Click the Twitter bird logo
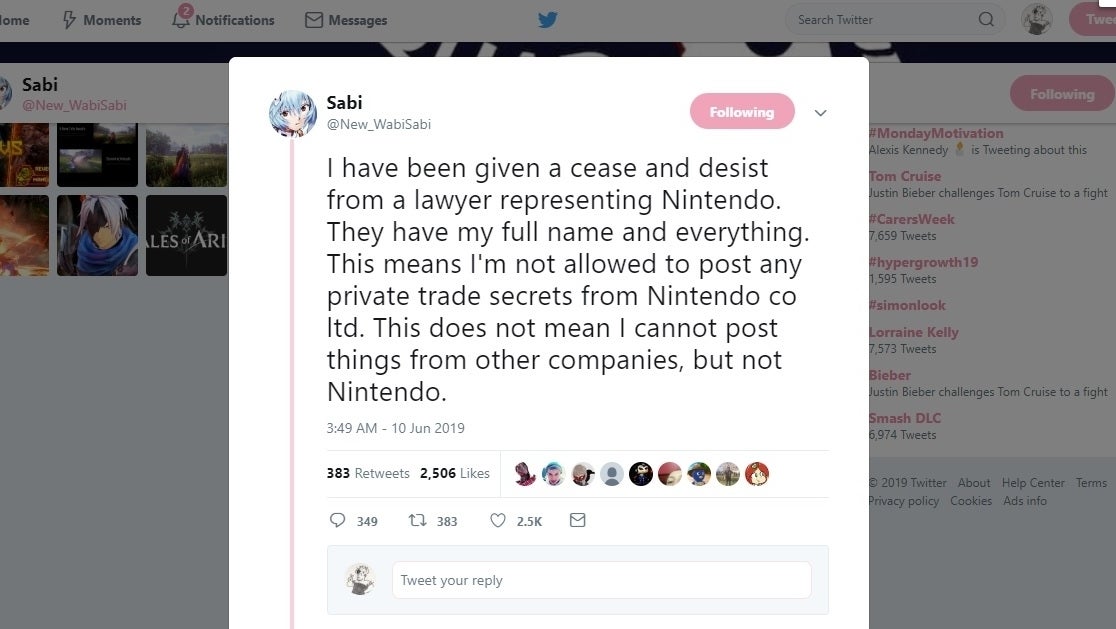The image size is (1116, 629). (547, 19)
